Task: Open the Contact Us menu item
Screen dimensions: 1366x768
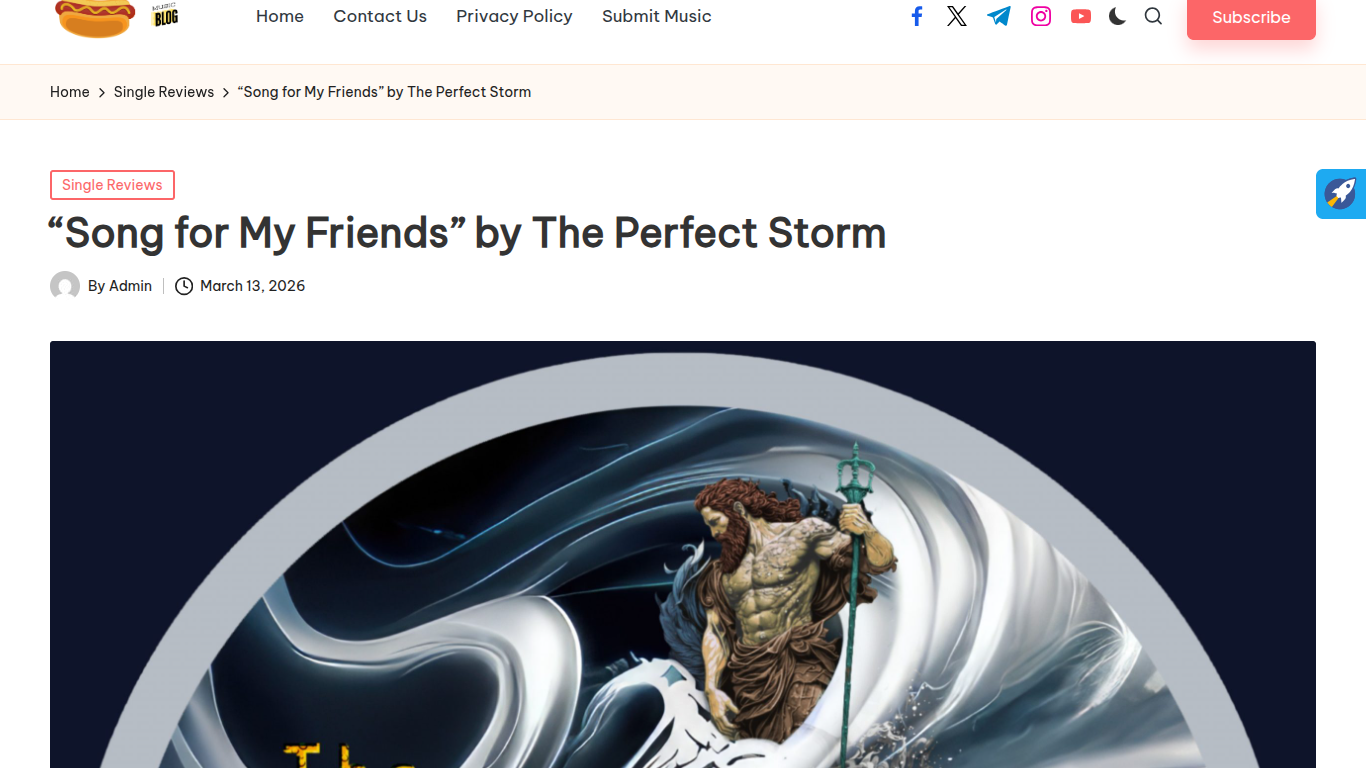Action: 380,16
